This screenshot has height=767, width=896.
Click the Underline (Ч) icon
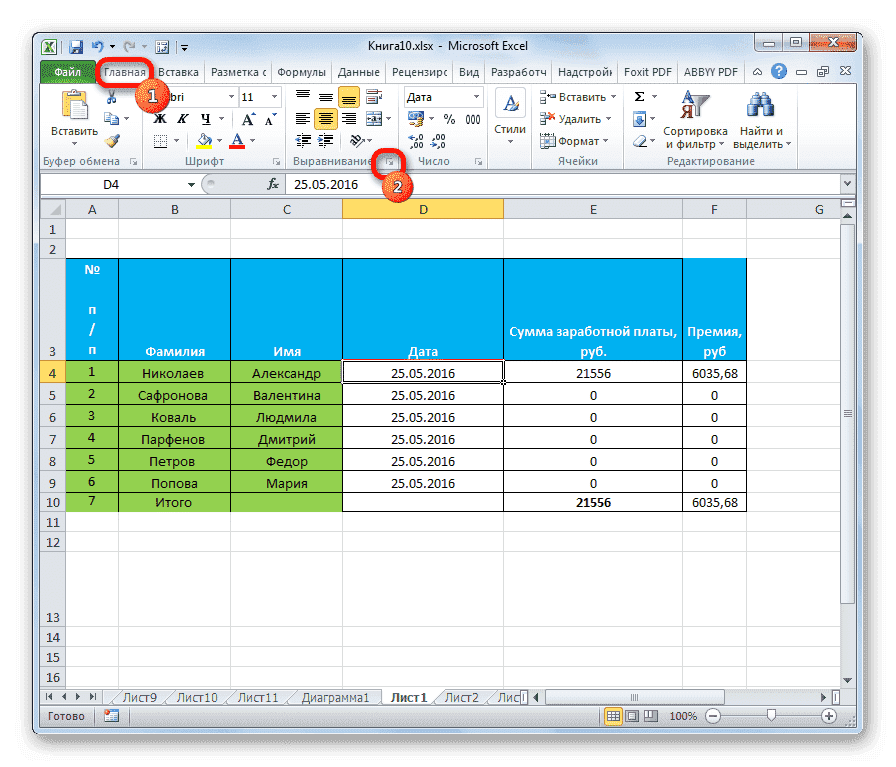point(205,119)
